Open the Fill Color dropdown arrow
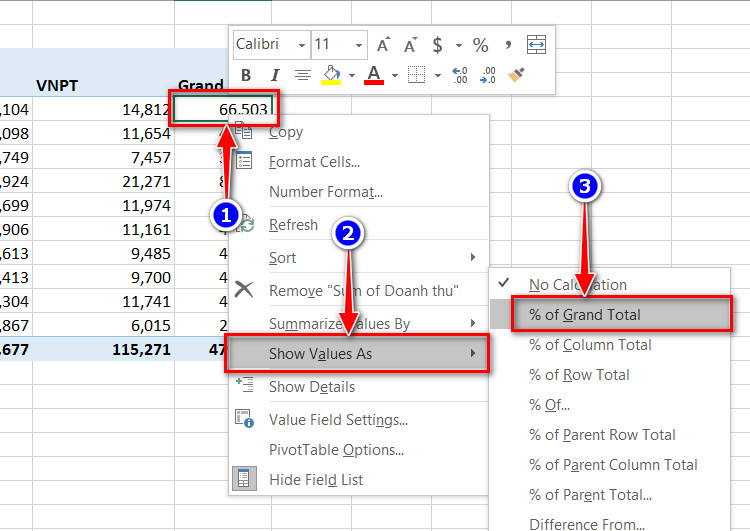 [352, 75]
